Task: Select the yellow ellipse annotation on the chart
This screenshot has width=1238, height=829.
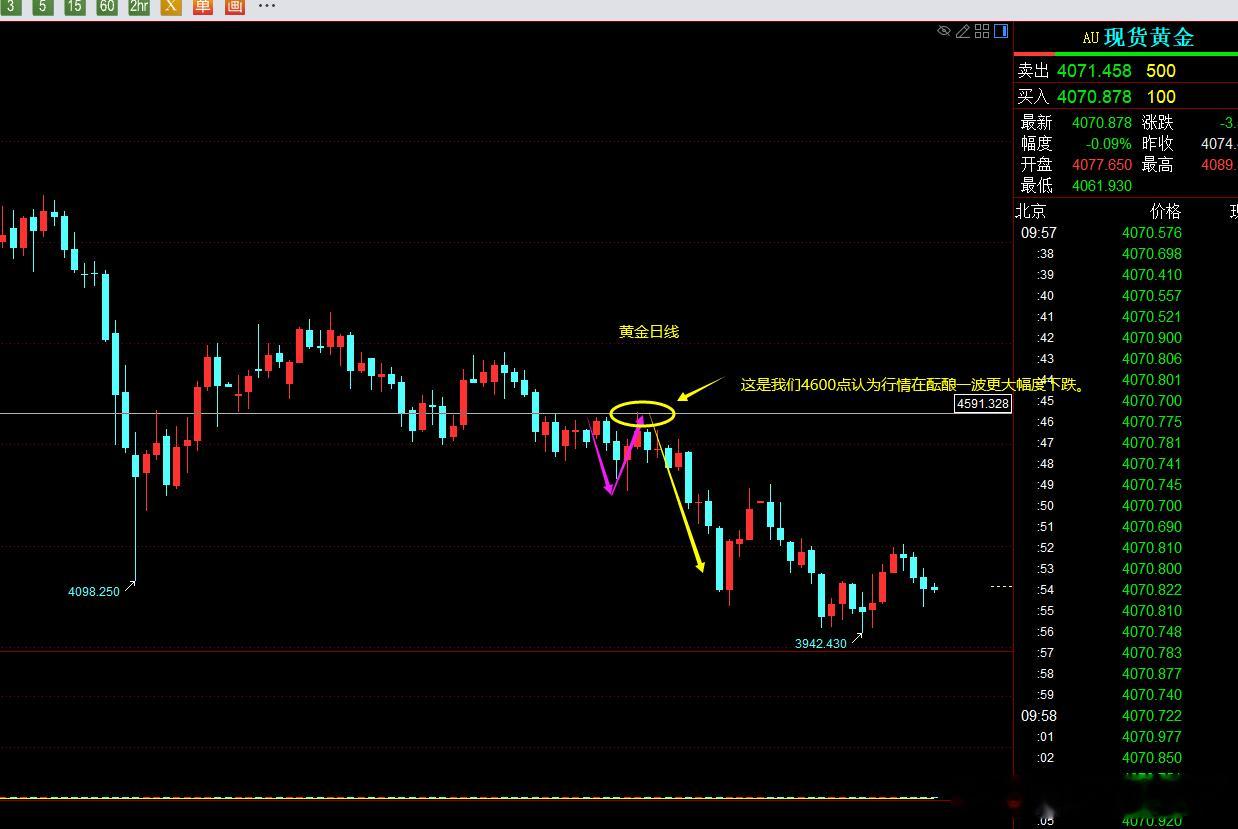Action: click(x=642, y=413)
